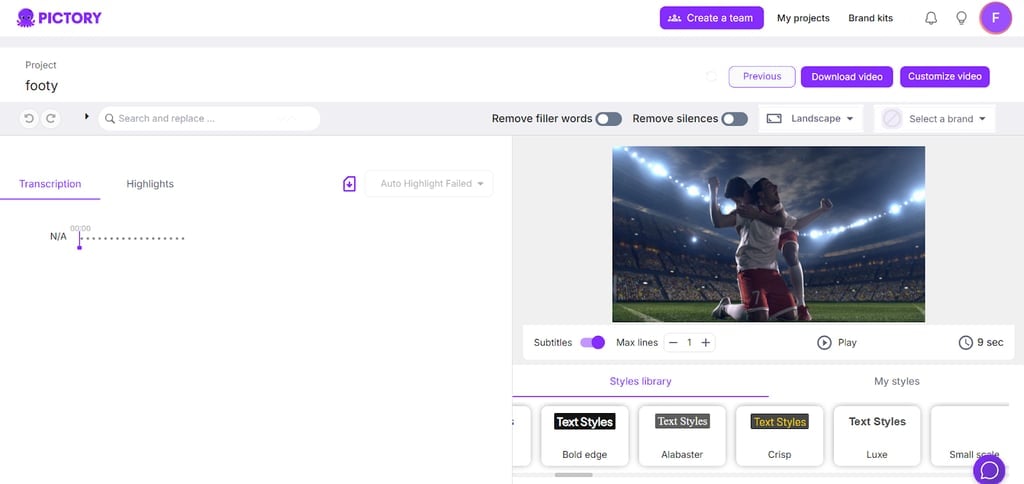
Task: Open the Select a brand dropdown
Action: tap(935, 119)
